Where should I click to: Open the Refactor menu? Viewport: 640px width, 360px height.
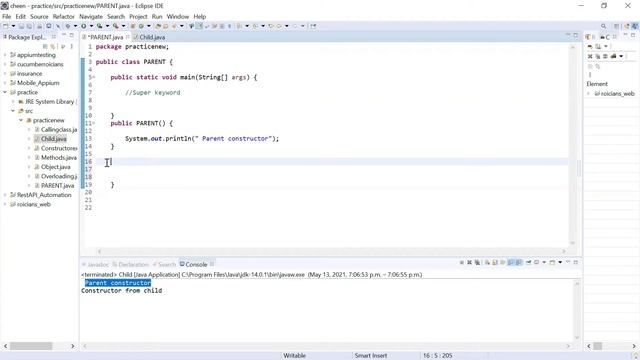(x=64, y=16)
